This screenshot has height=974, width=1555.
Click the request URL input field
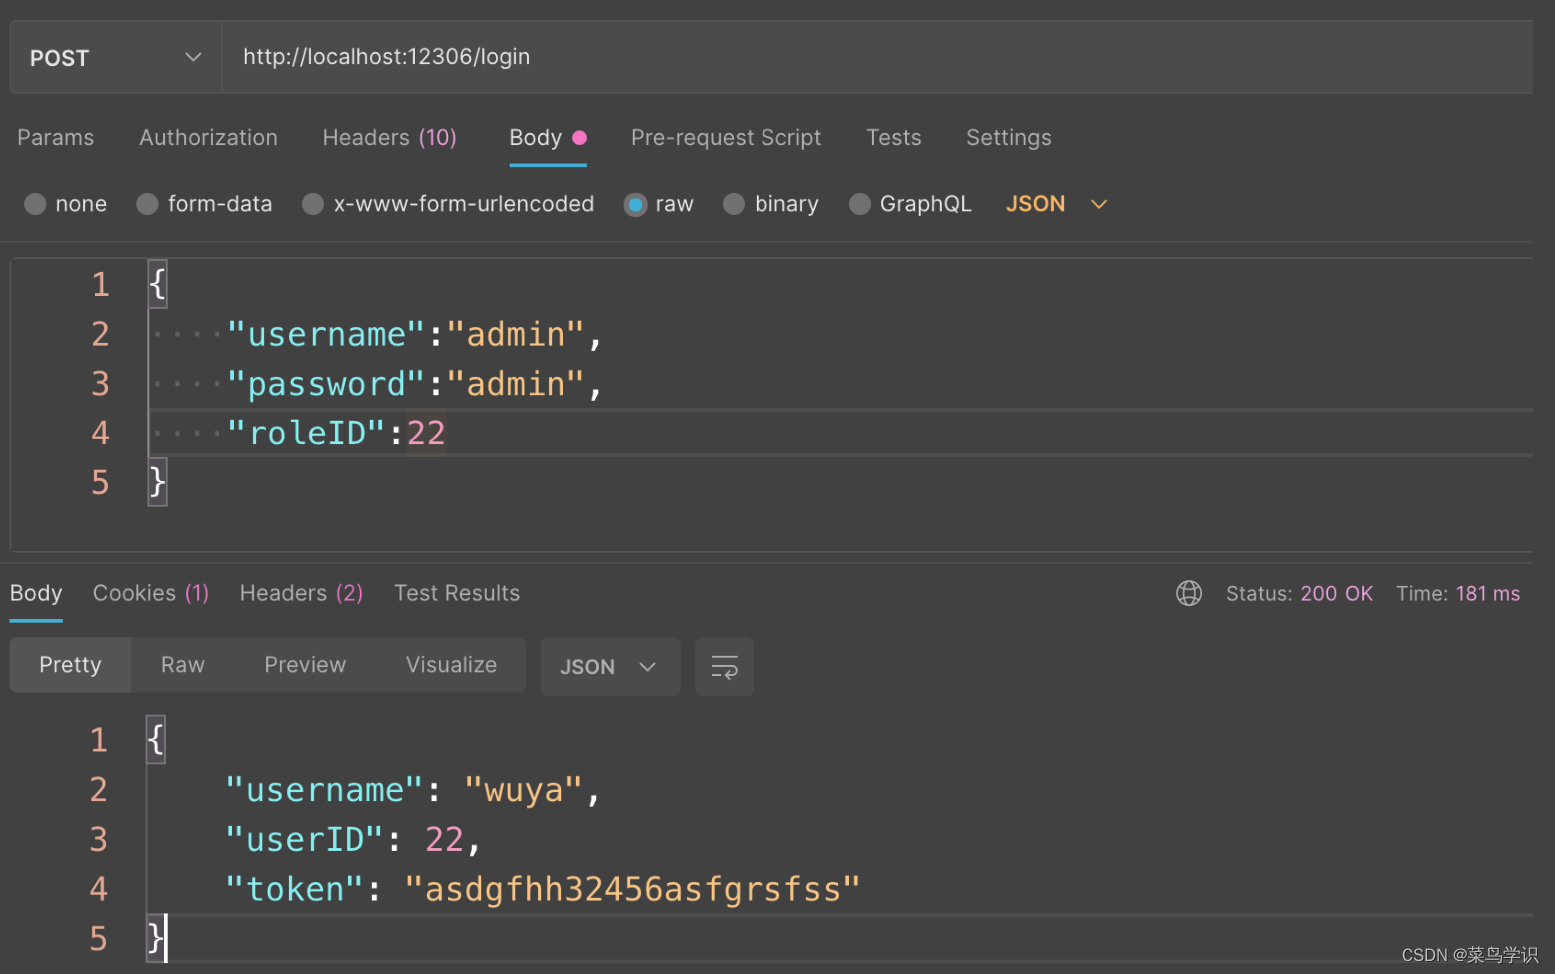point(877,57)
